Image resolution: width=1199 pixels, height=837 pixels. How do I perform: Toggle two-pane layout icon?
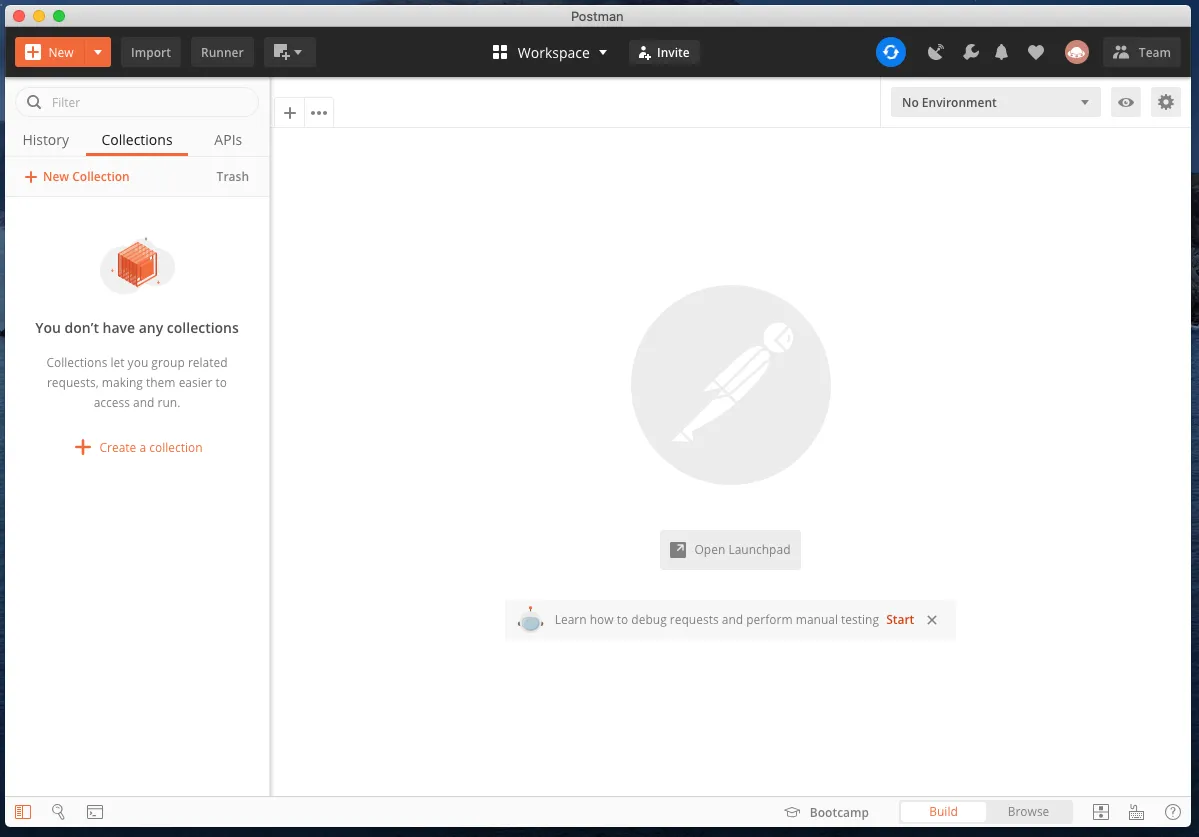coord(1101,812)
